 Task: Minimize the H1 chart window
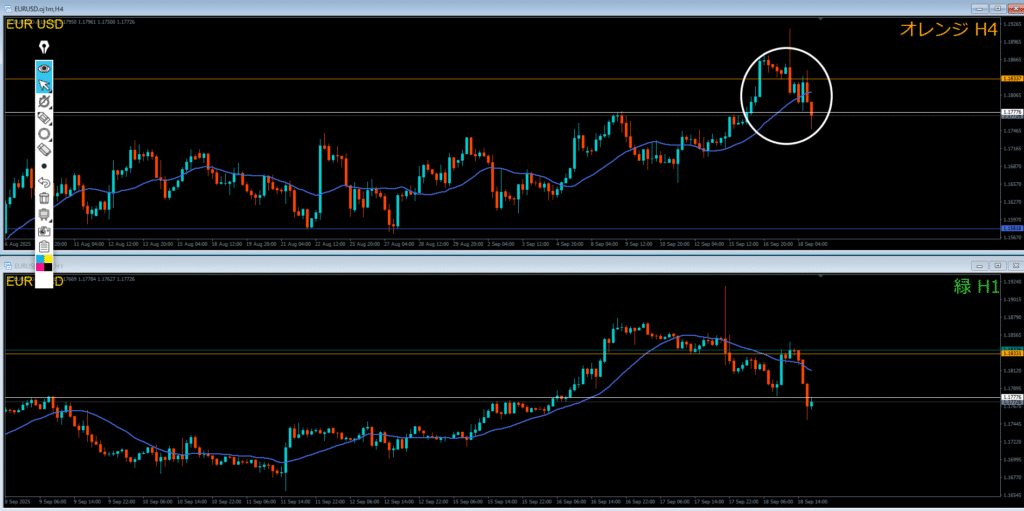click(x=979, y=266)
